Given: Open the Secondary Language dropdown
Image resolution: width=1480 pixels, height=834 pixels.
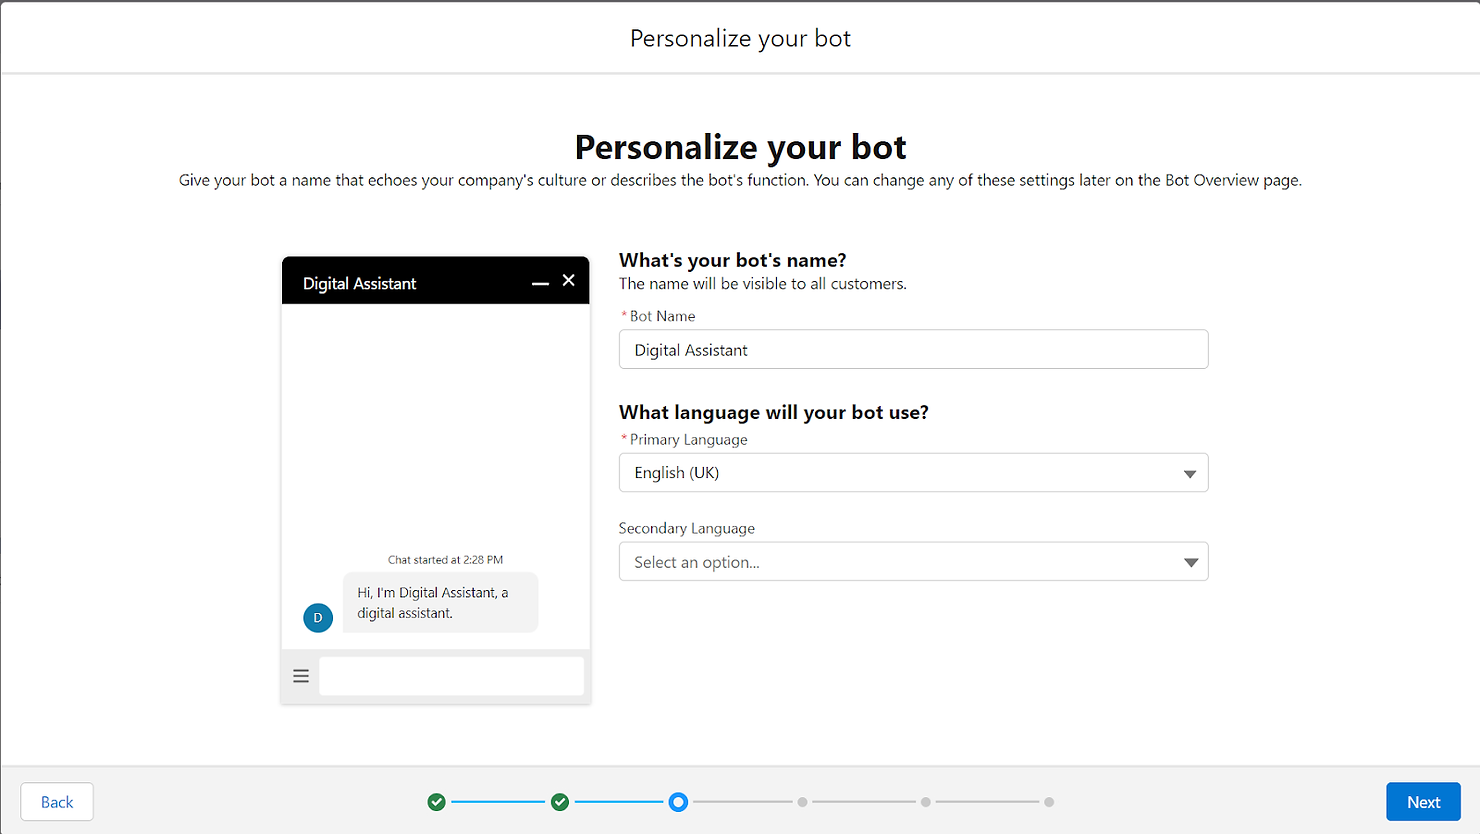Looking at the screenshot, I should tap(913, 562).
